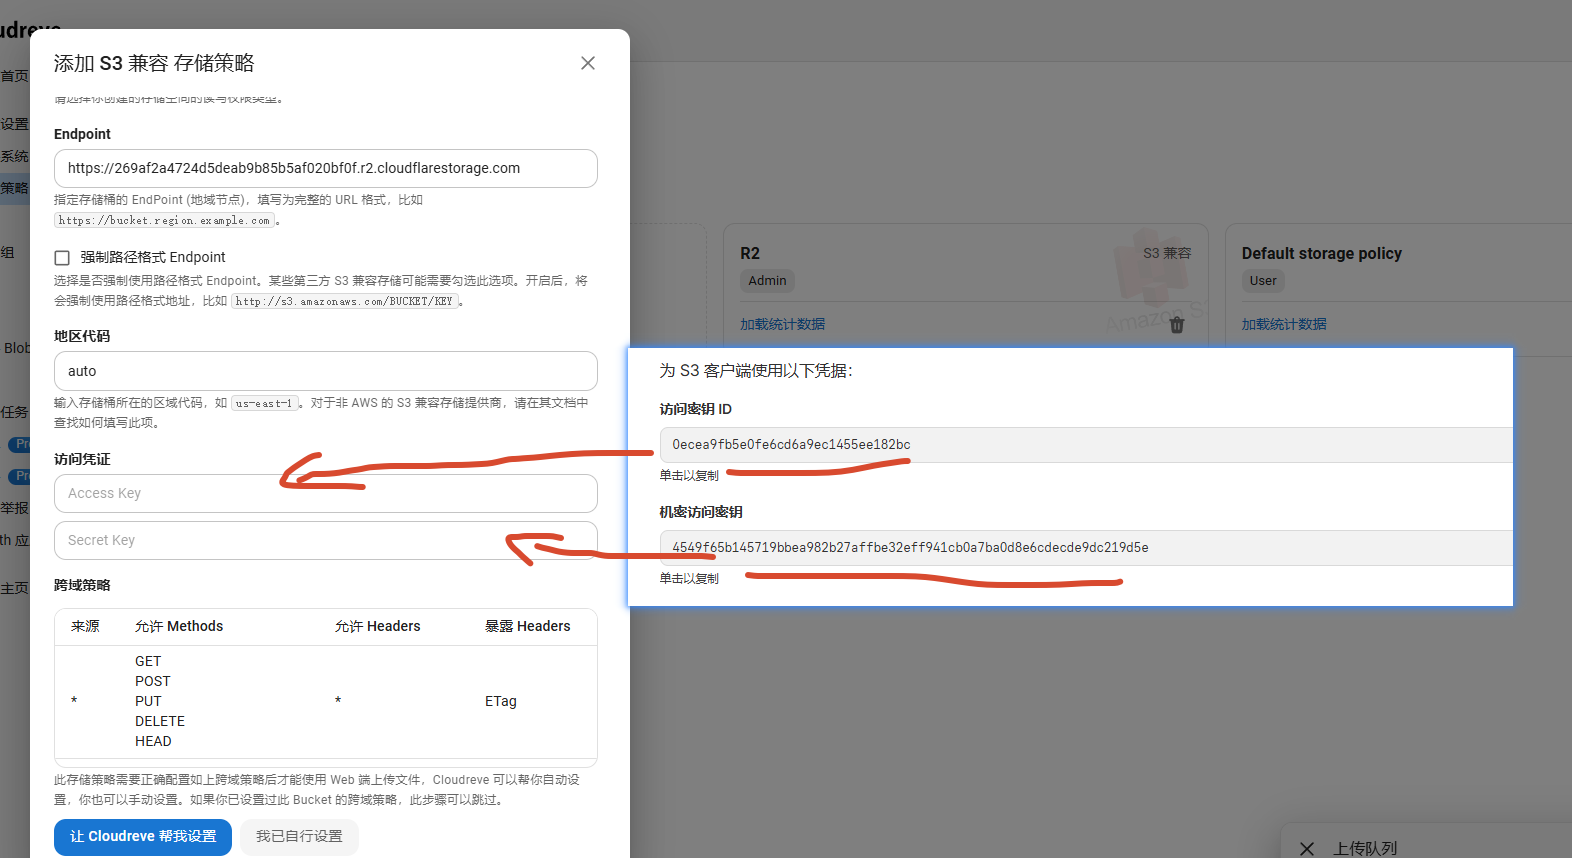Click the S3 兼容 label on R2 card
Screen dimensions: 1572x858
coord(1167,253)
